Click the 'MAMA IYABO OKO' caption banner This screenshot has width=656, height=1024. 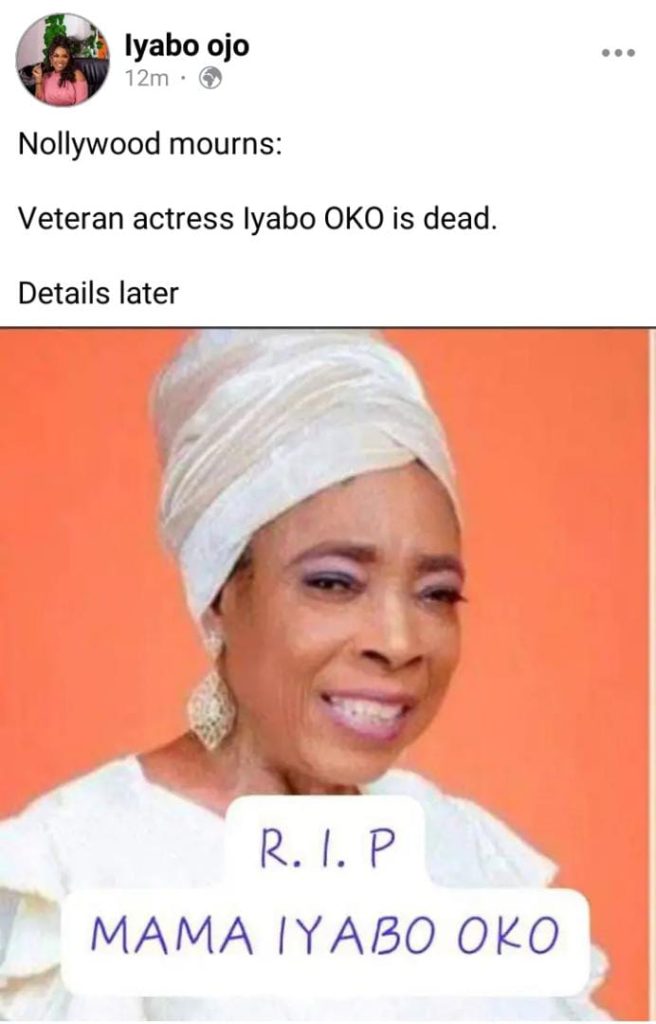pos(325,935)
